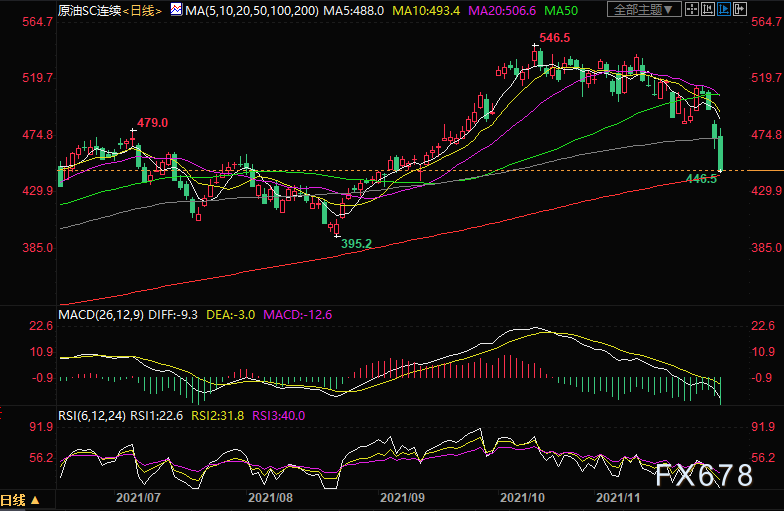Click the 385.0 left price axis label
This screenshot has width=784, height=511.
[38, 248]
